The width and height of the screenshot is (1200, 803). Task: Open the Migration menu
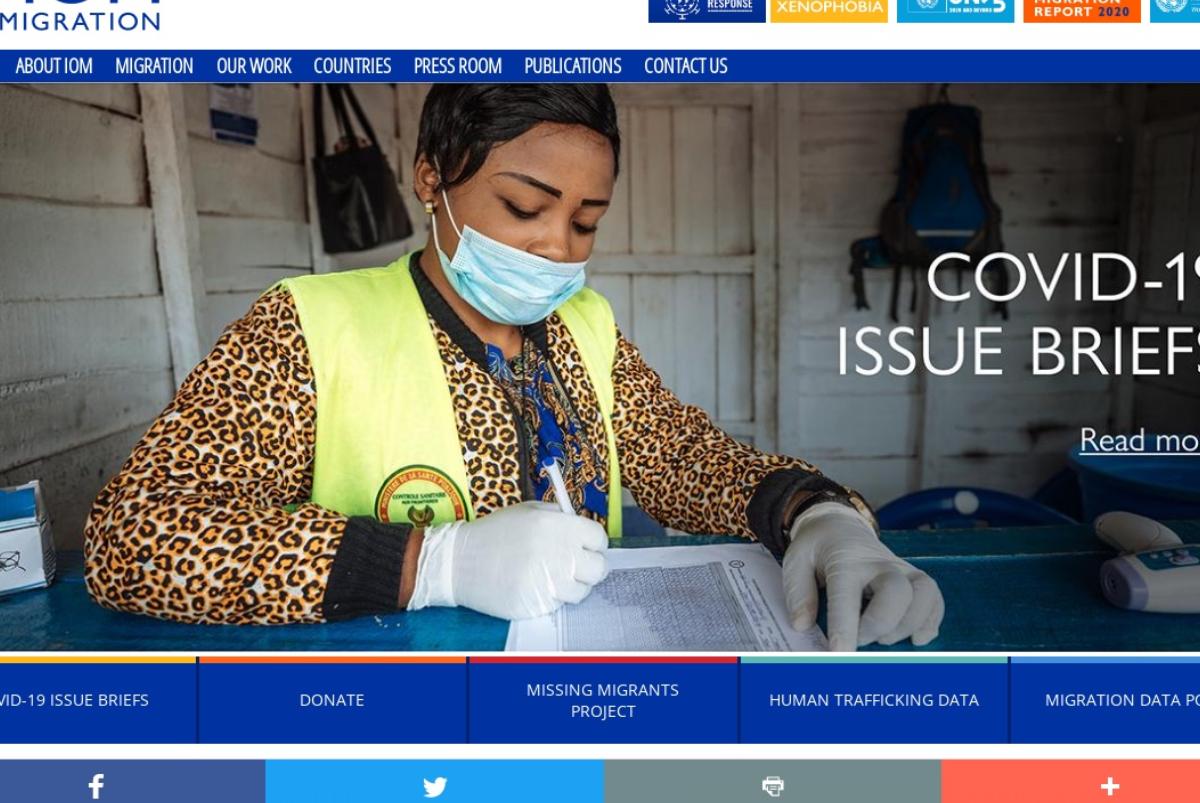click(x=154, y=66)
